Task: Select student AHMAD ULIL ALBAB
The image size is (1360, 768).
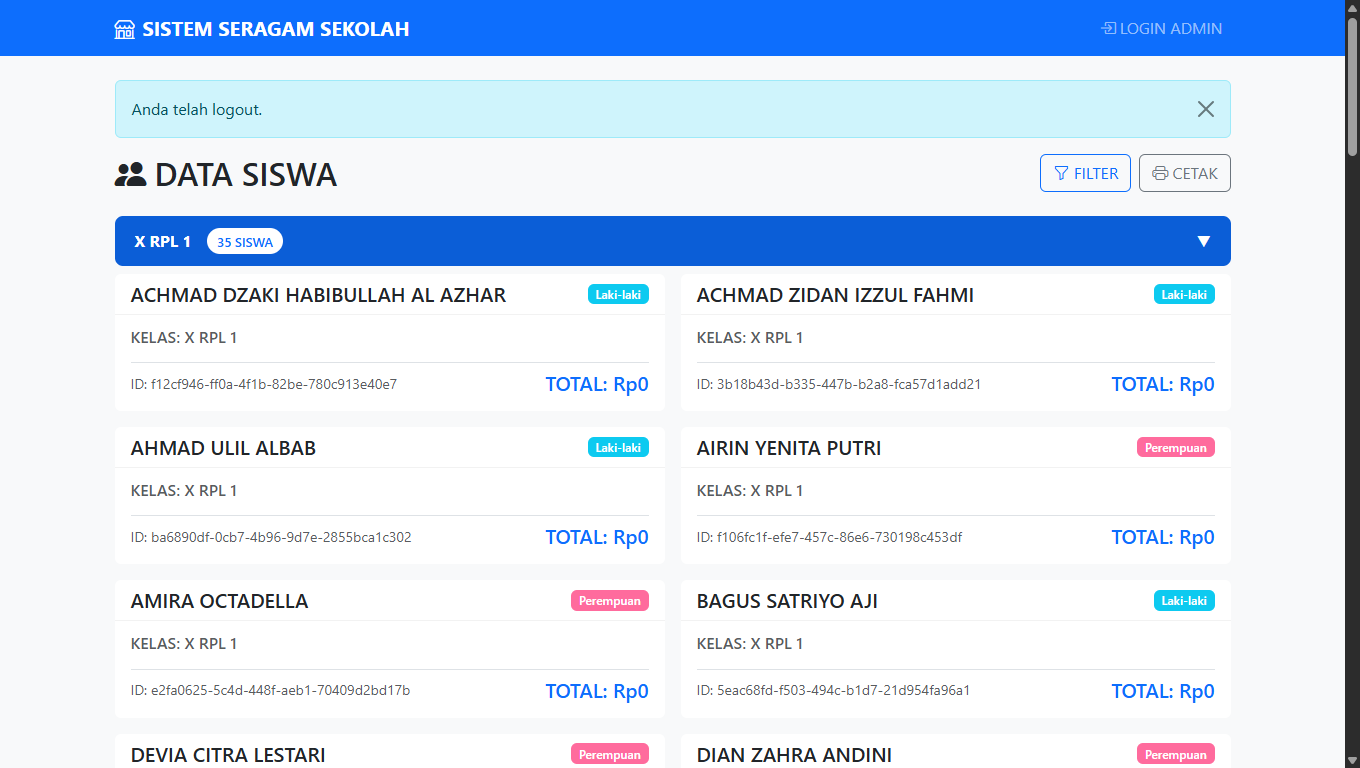Action: (x=224, y=448)
